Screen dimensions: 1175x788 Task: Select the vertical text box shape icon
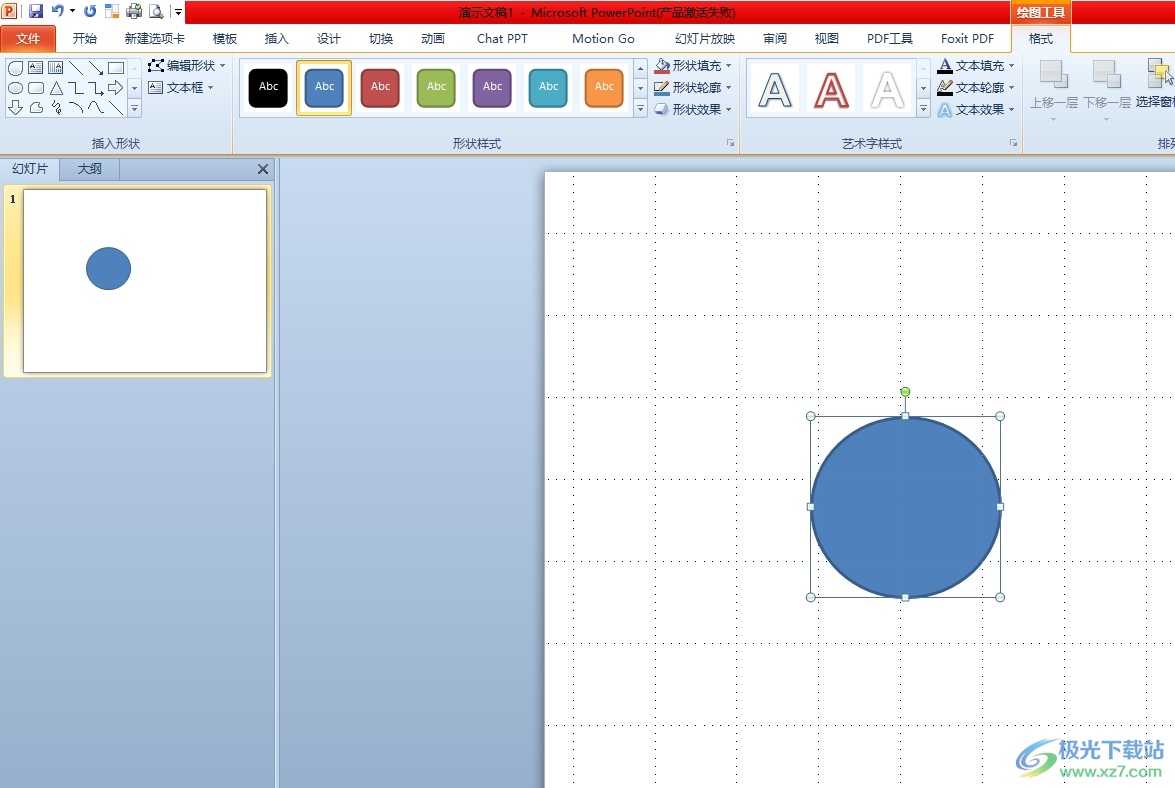click(55, 67)
